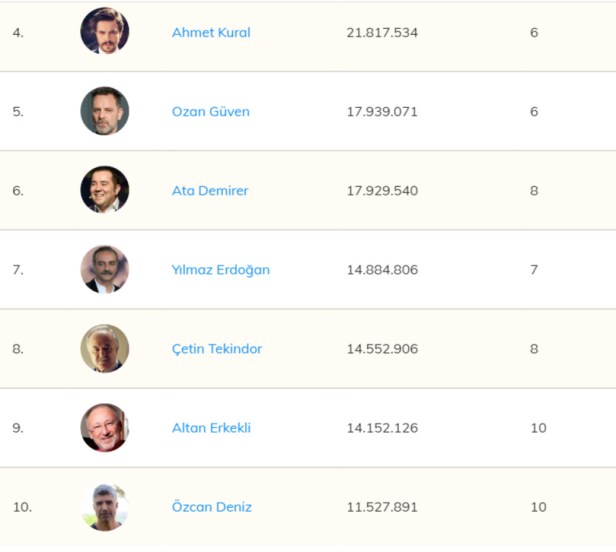This screenshot has width=616, height=552.
Task: Go to the Ata Demirer link
Action: [210, 190]
